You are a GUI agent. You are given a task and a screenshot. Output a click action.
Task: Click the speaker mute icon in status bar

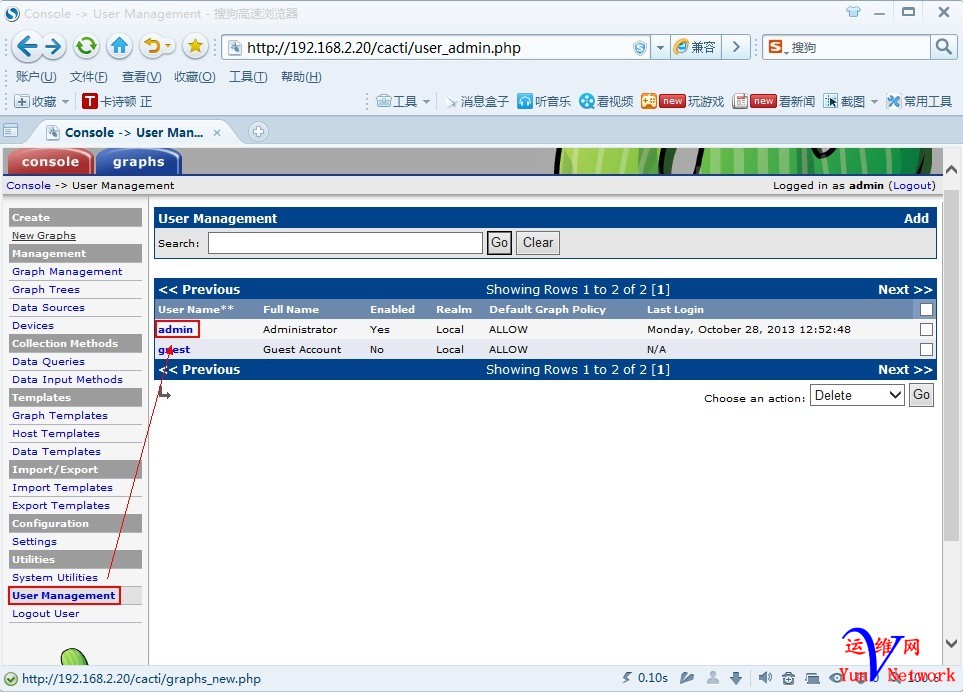pos(765,678)
